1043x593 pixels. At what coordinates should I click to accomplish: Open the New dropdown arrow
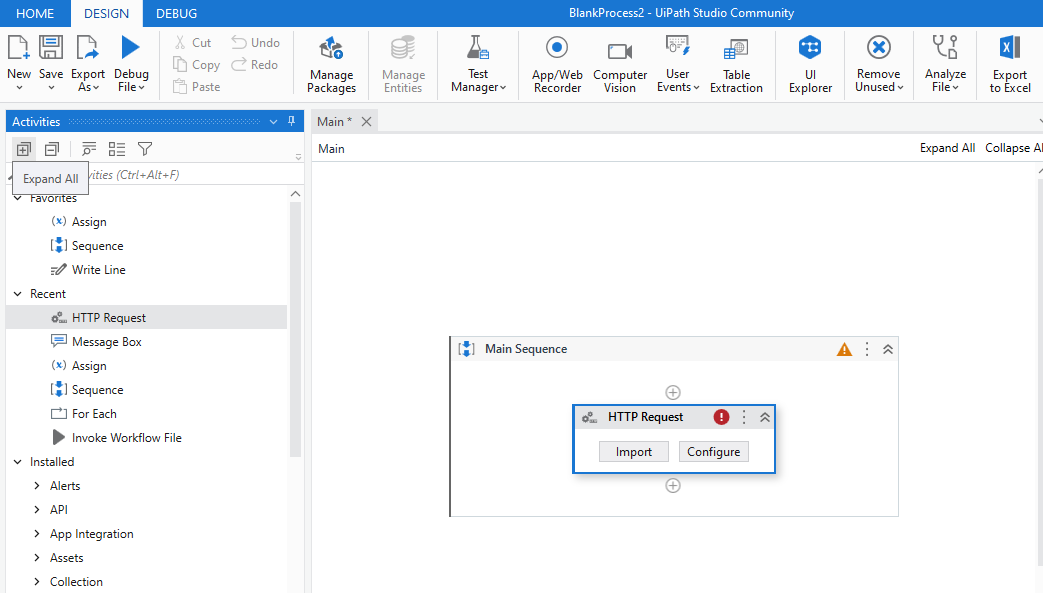click(19, 87)
